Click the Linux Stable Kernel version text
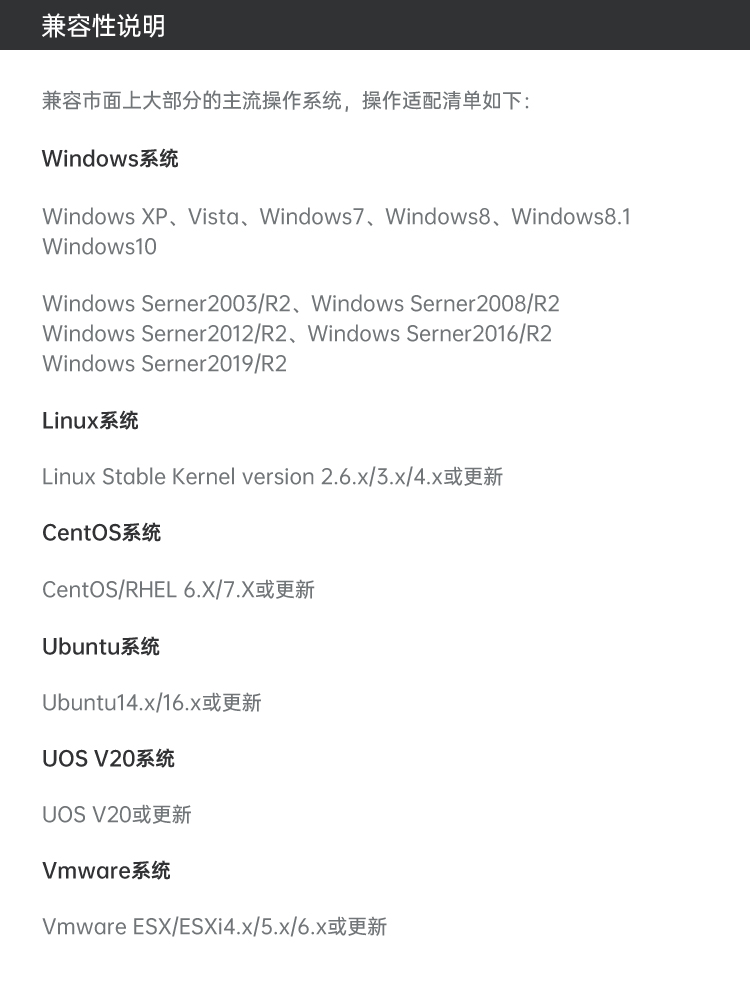The width and height of the screenshot is (750, 1006). click(x=272, y=477)
